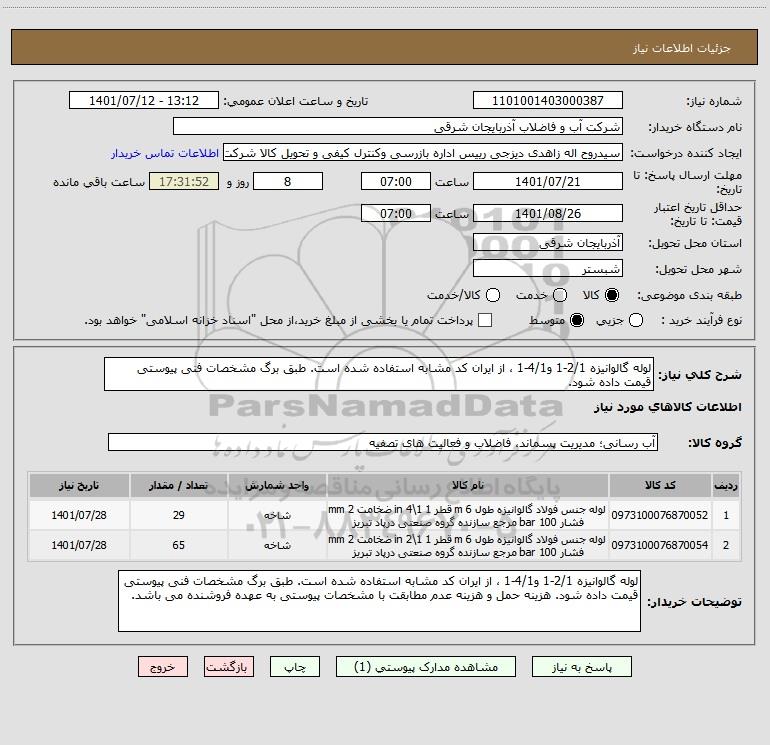Click the کد کالا column header

click(x=660, y=485)
